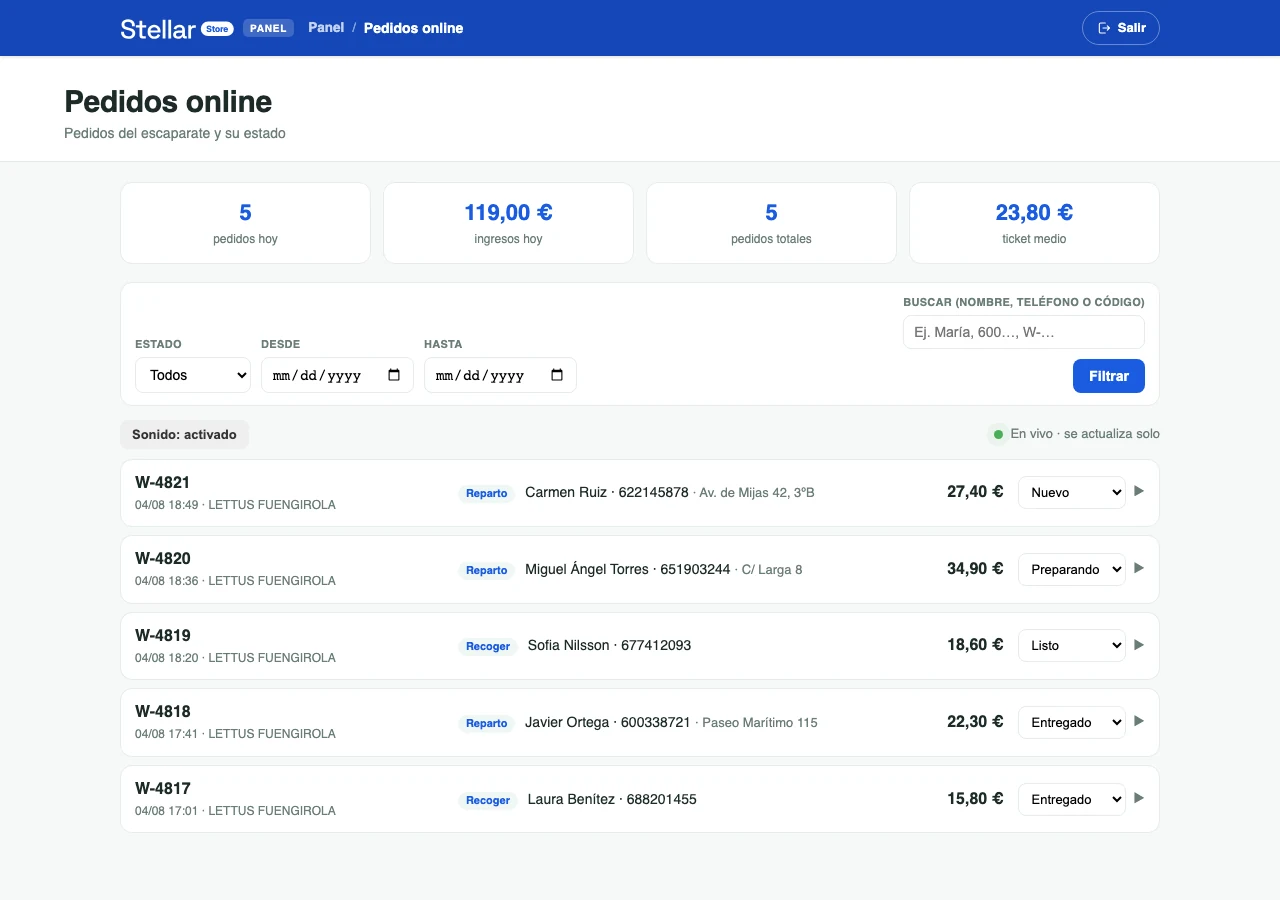Image resolution: width=1280 pixels, height=900 pixels.
Task: Open the status dropdown for W-4821
Action: click(1072, 492)
